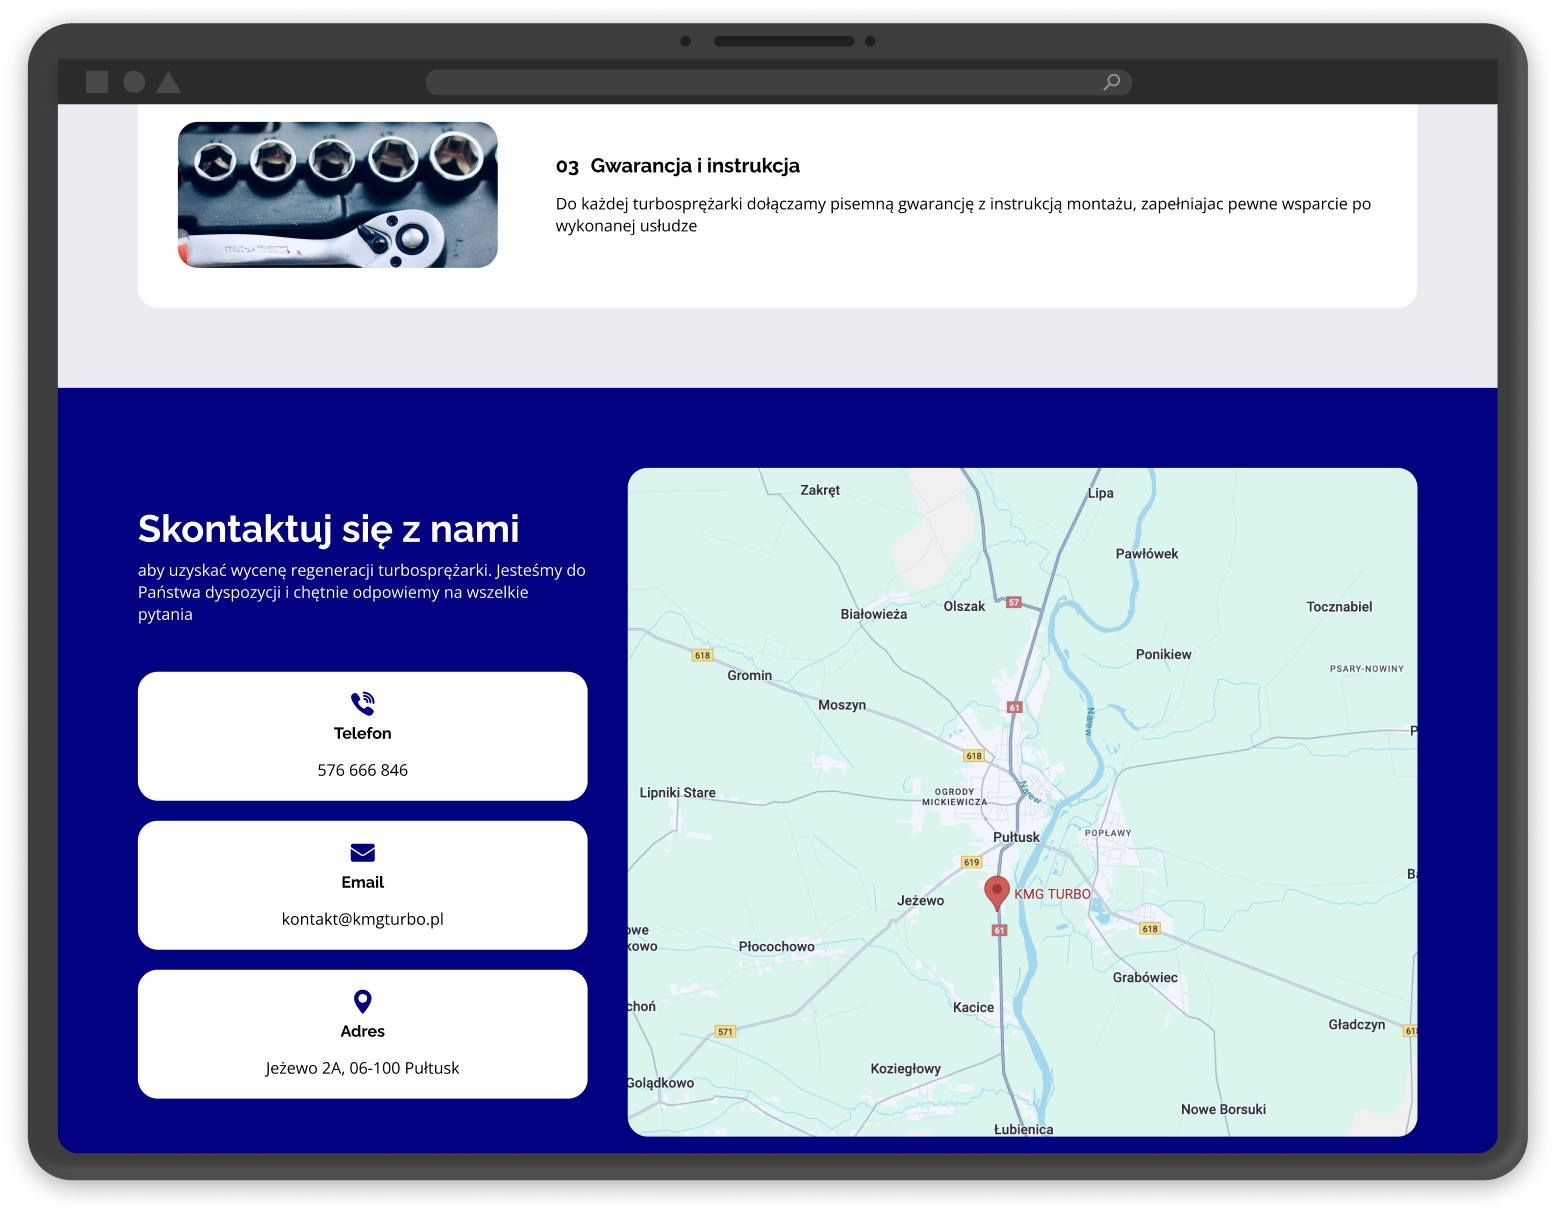Click the Ponikiew label on map
Image resolution: width=1556 pixels, height=1213 pixels.
click(1164, 654)
